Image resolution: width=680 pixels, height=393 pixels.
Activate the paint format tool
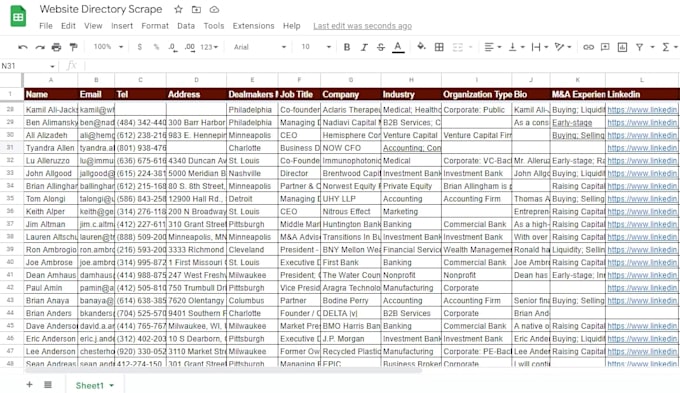click(x=74, y=47)
